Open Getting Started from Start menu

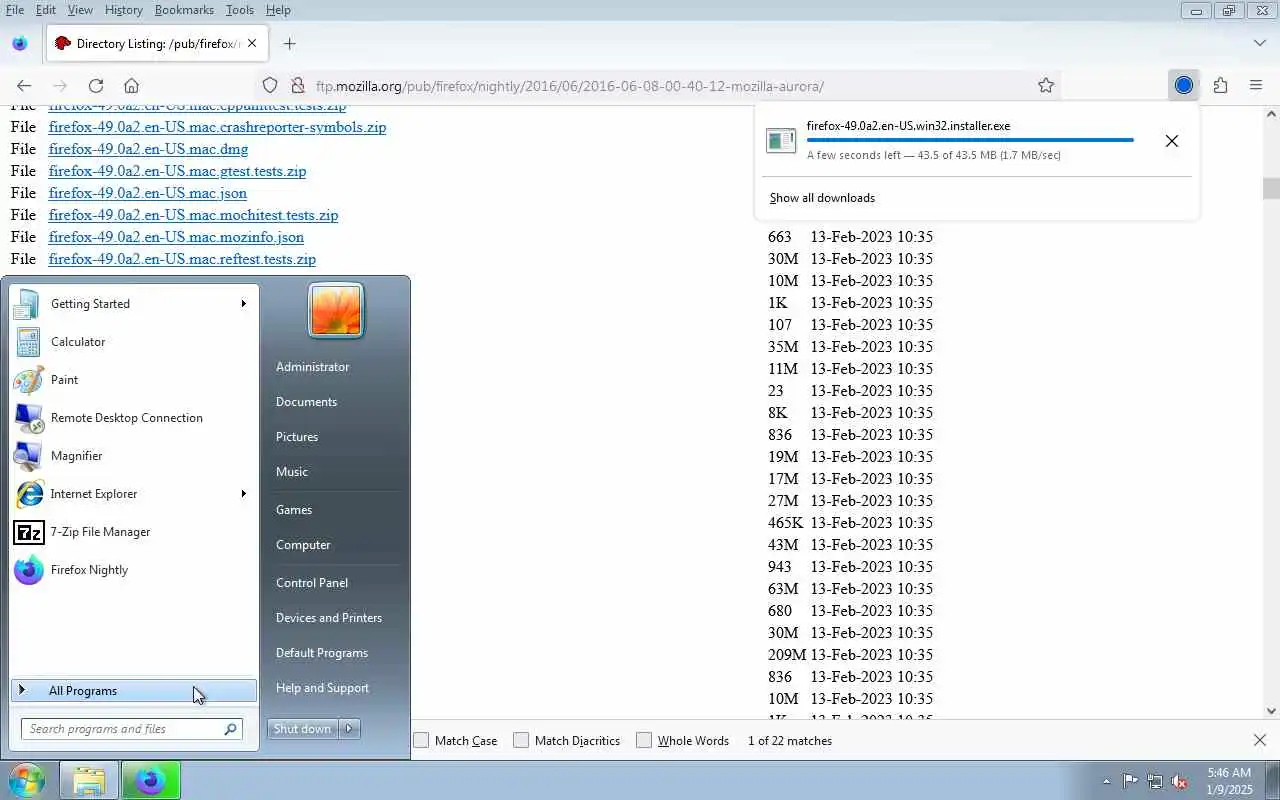click(133, 304)
